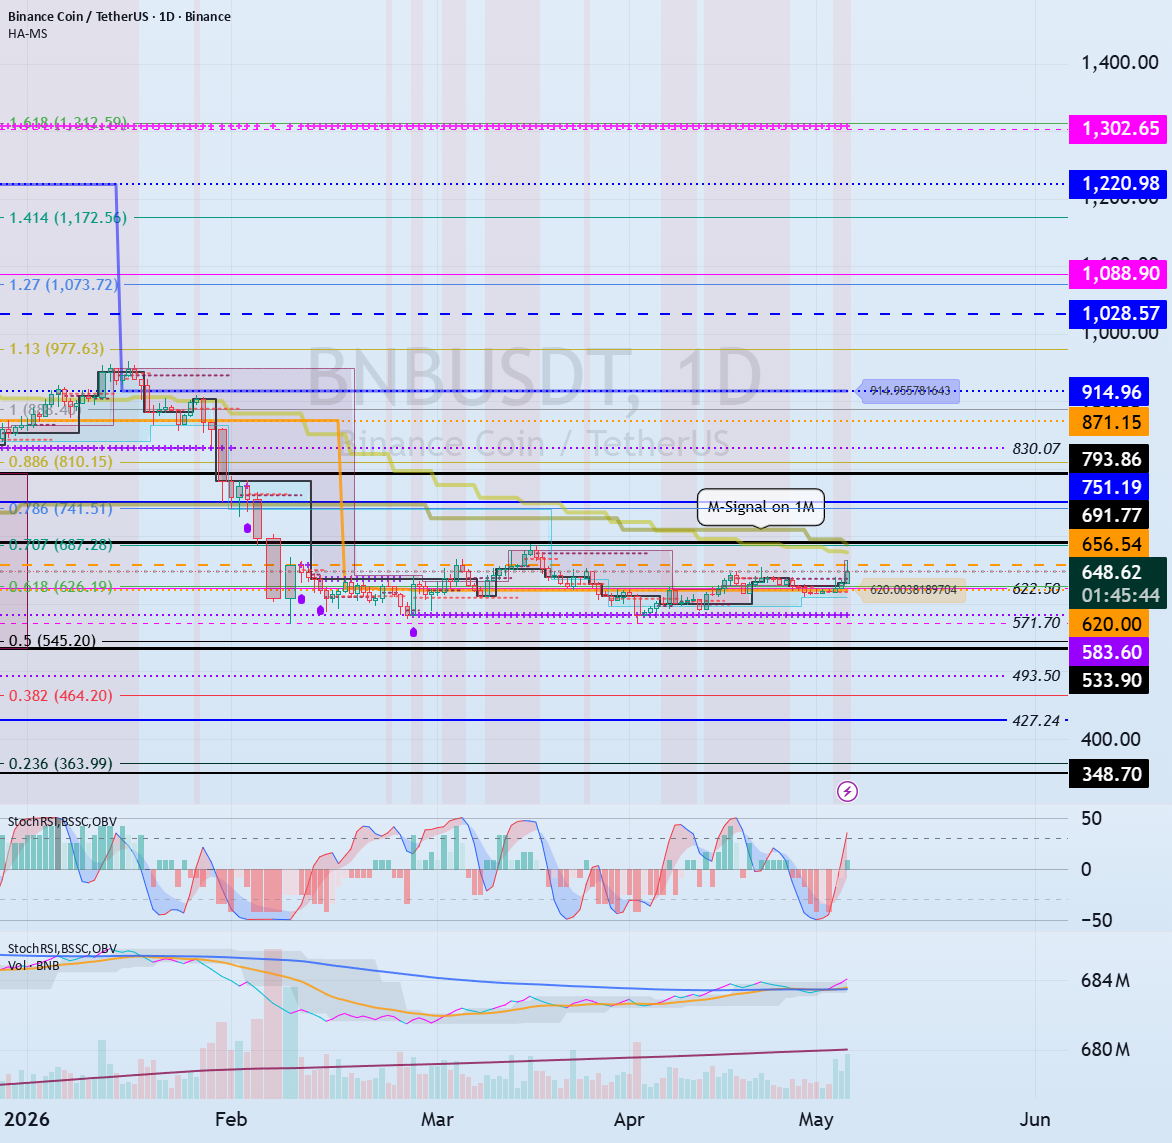Click the May label on time axis
Image resolution: width=1172 pixels, height=1143 pixels.
coord(815,1119)
